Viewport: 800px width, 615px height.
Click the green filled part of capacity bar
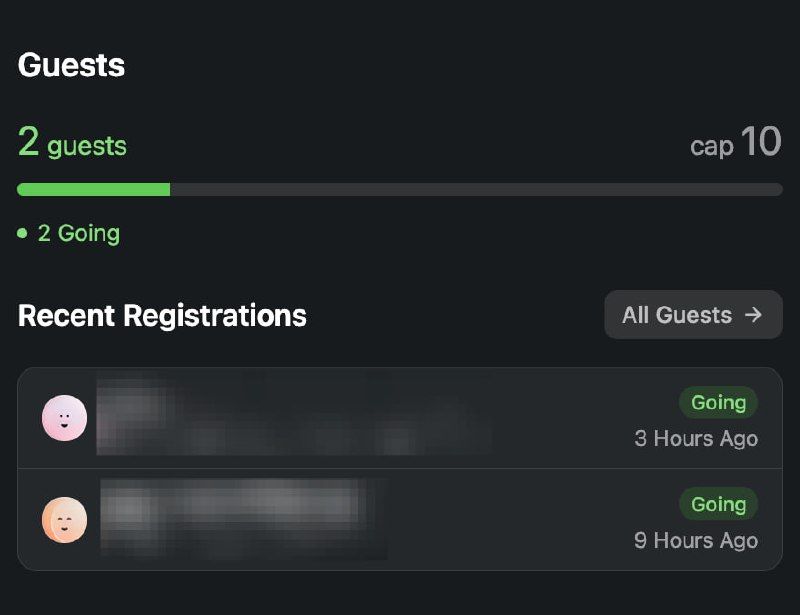tap(93, 189)
